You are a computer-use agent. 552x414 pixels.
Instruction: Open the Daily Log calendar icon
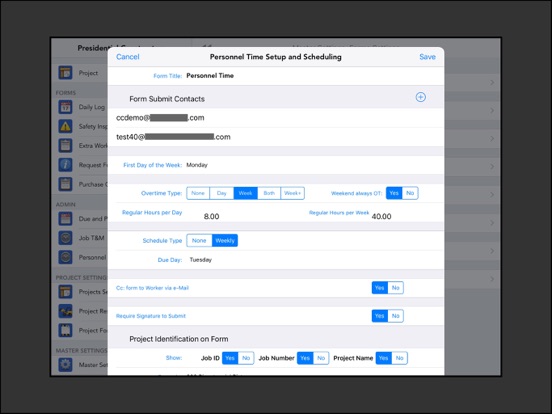point(65,107)
